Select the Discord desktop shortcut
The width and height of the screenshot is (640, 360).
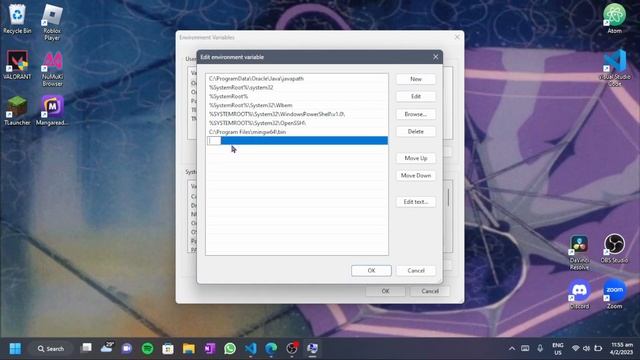pyautogui.click(x=579, y=295)
